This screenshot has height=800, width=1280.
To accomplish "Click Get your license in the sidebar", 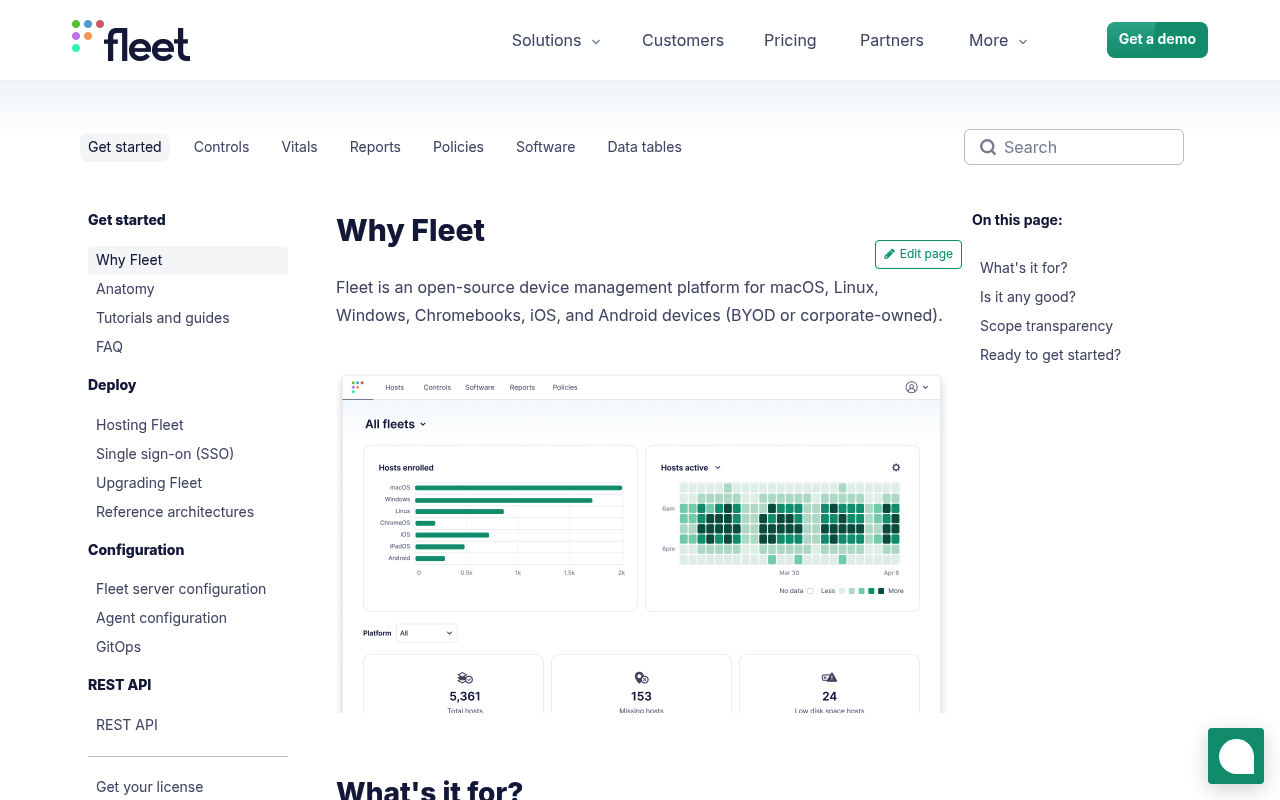I will 149,787.
